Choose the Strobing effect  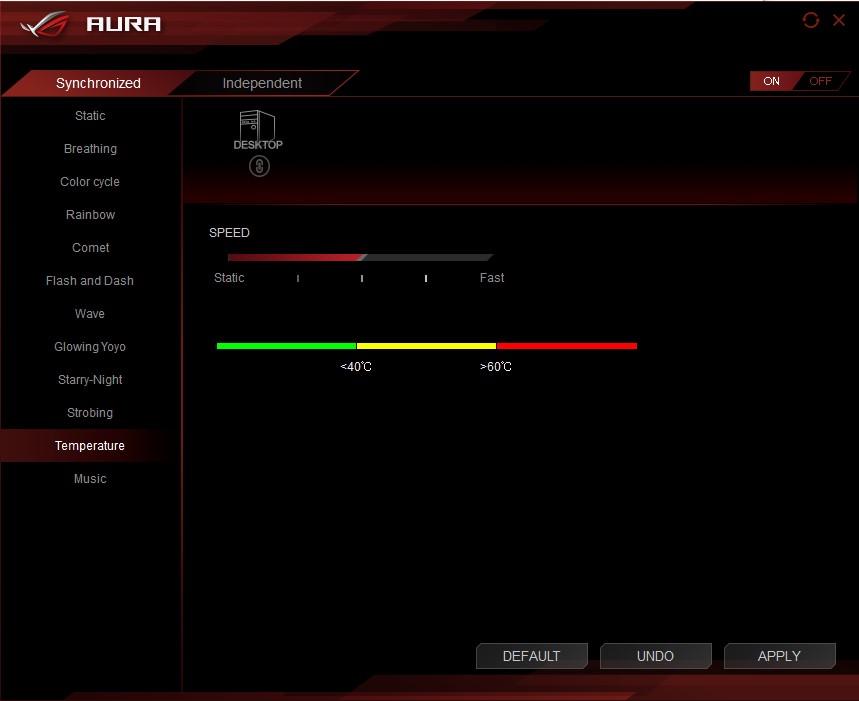point(90,412)
